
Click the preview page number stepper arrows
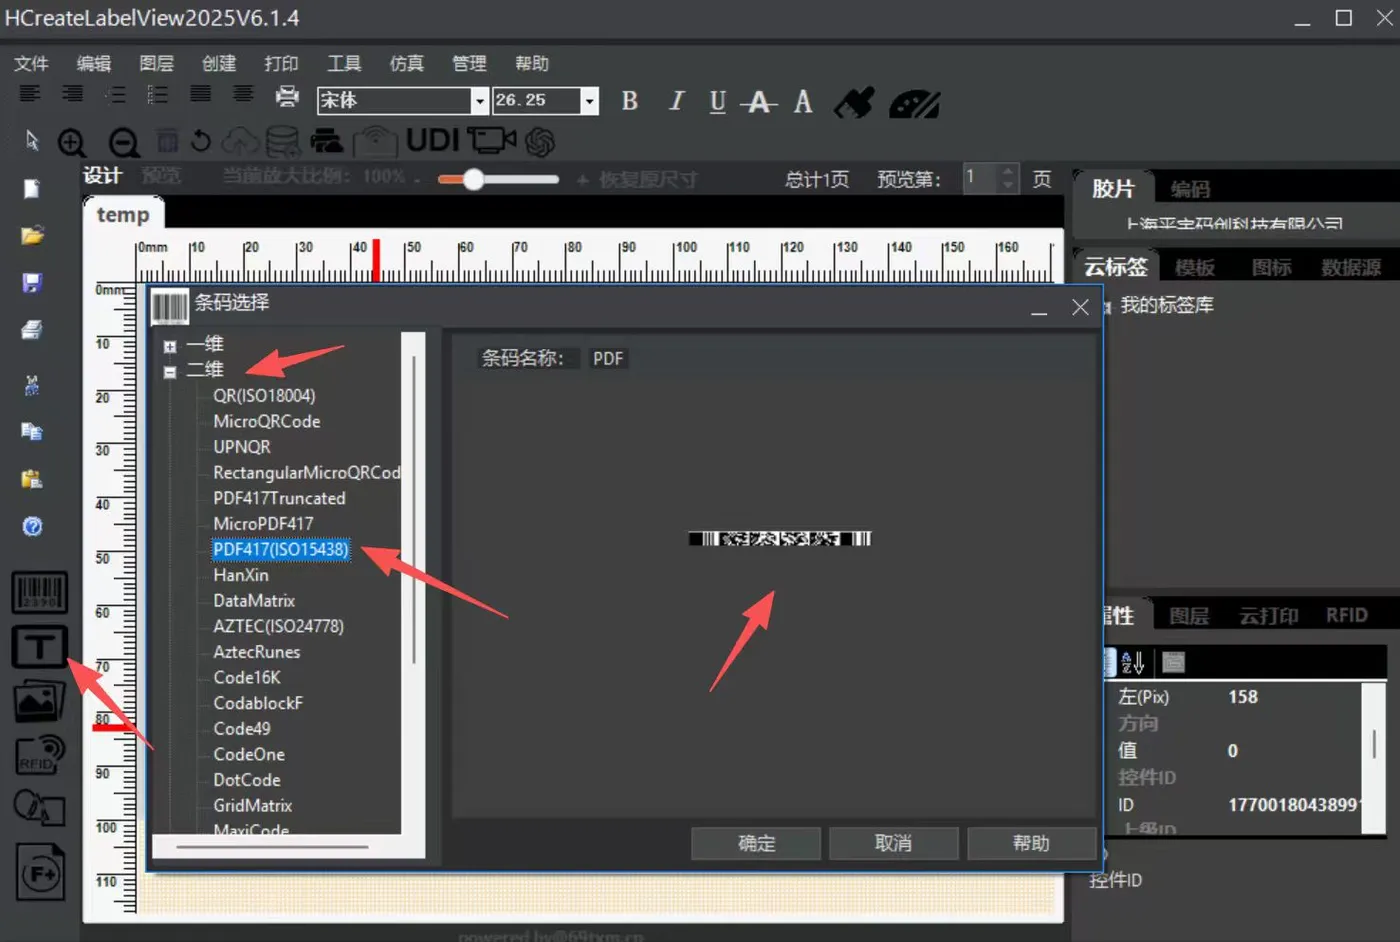(1008, 179)
